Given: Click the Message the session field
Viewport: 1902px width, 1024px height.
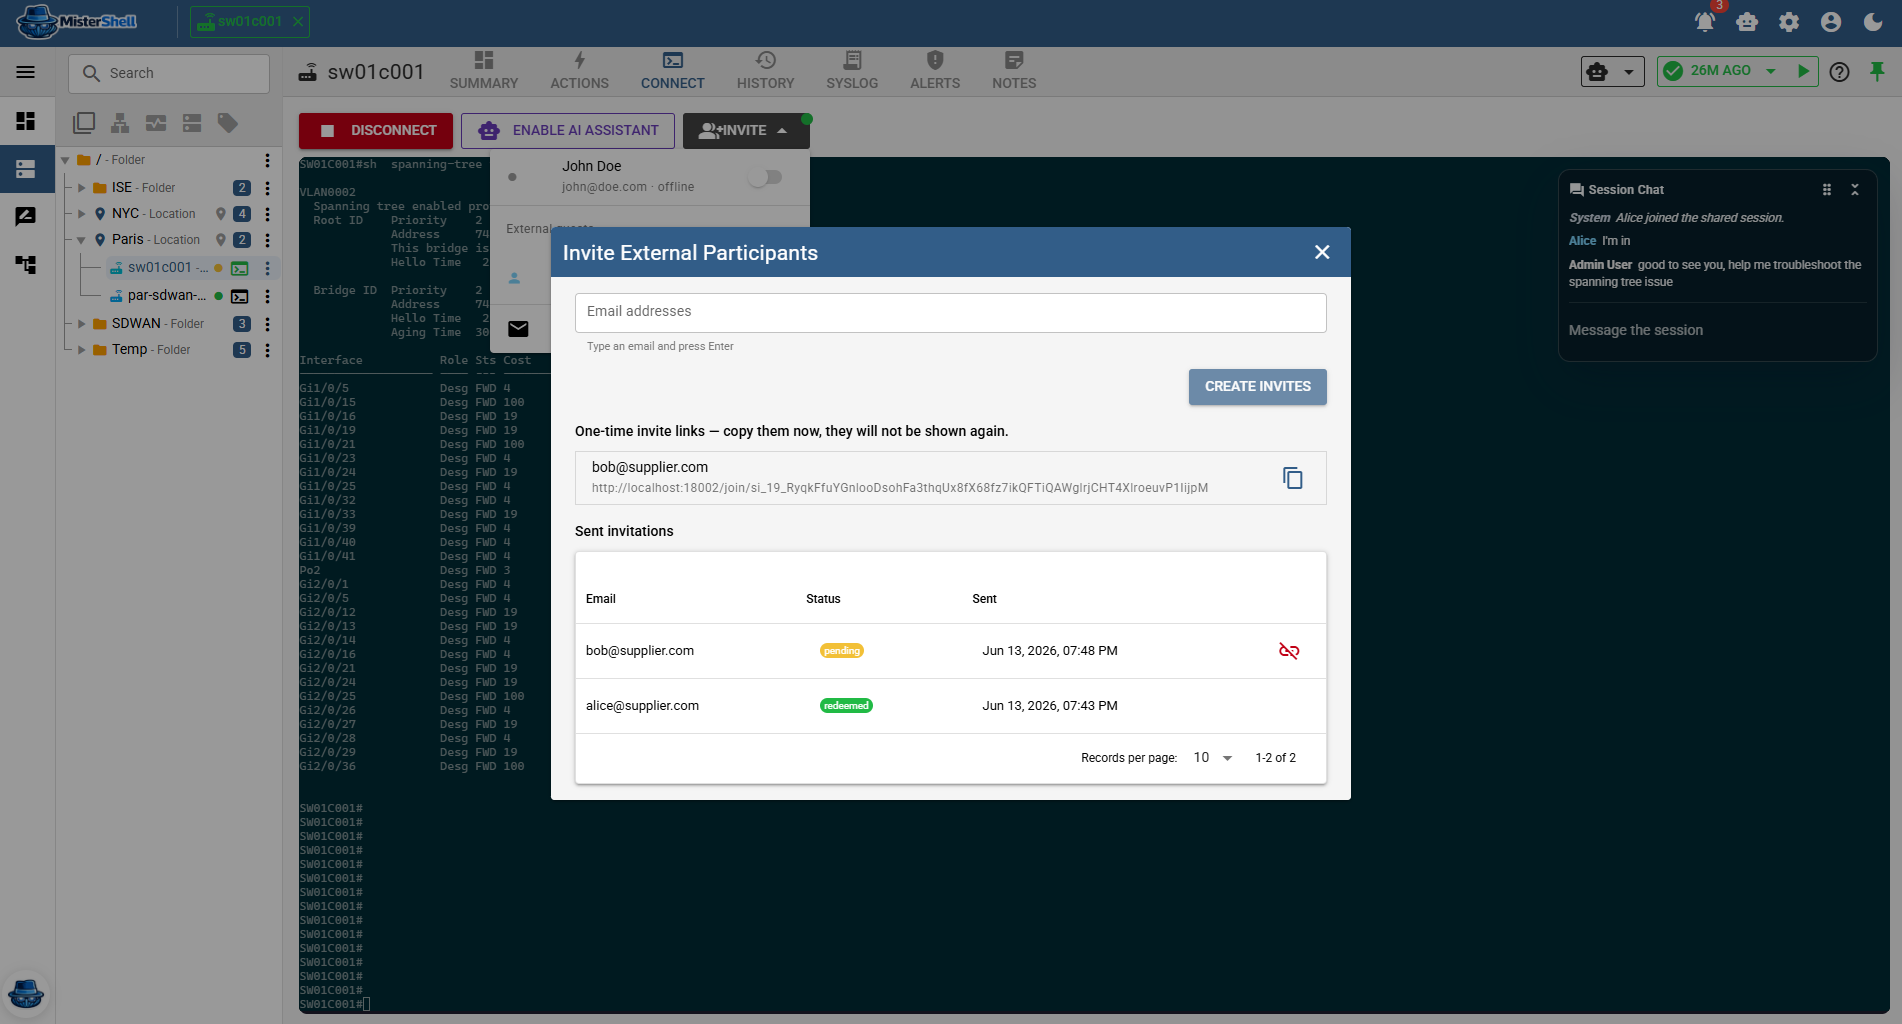Looking at the screenshot, I should click(x=1717, y=330).
